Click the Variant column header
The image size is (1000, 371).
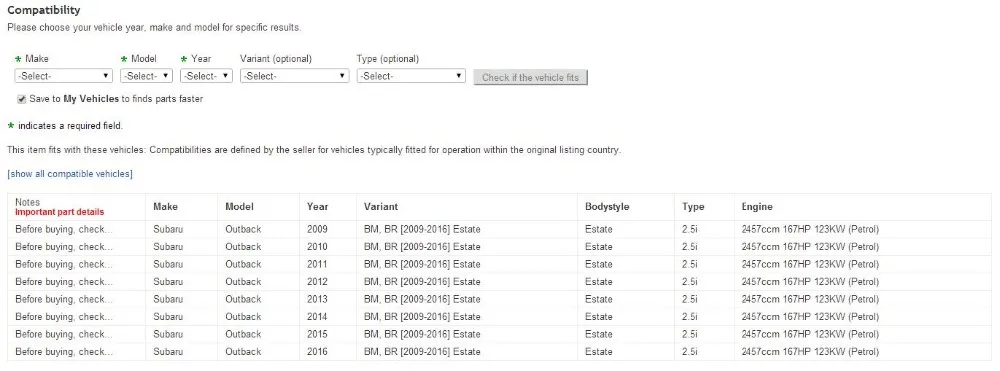tap(381, 207)
